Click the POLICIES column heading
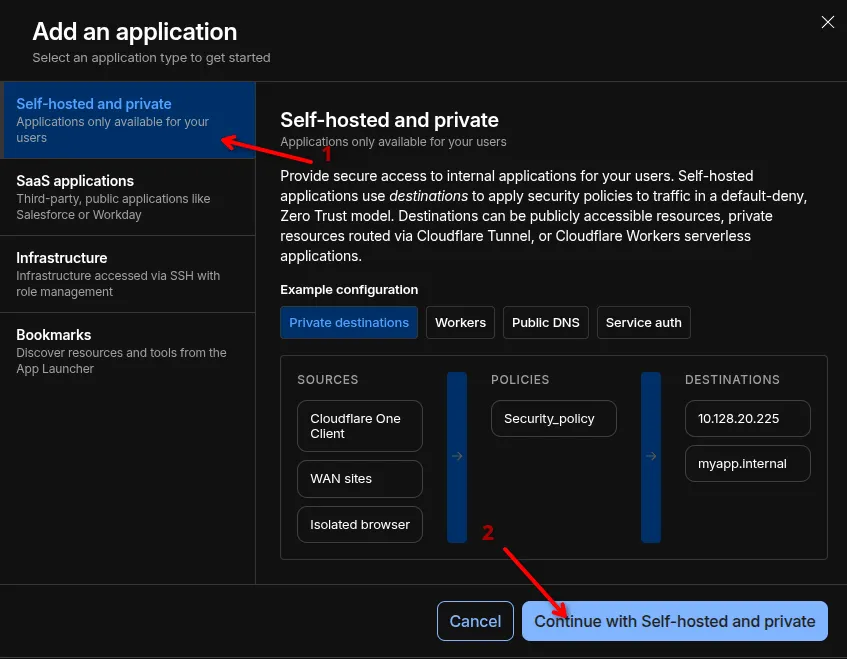 (x=520, y=380)
